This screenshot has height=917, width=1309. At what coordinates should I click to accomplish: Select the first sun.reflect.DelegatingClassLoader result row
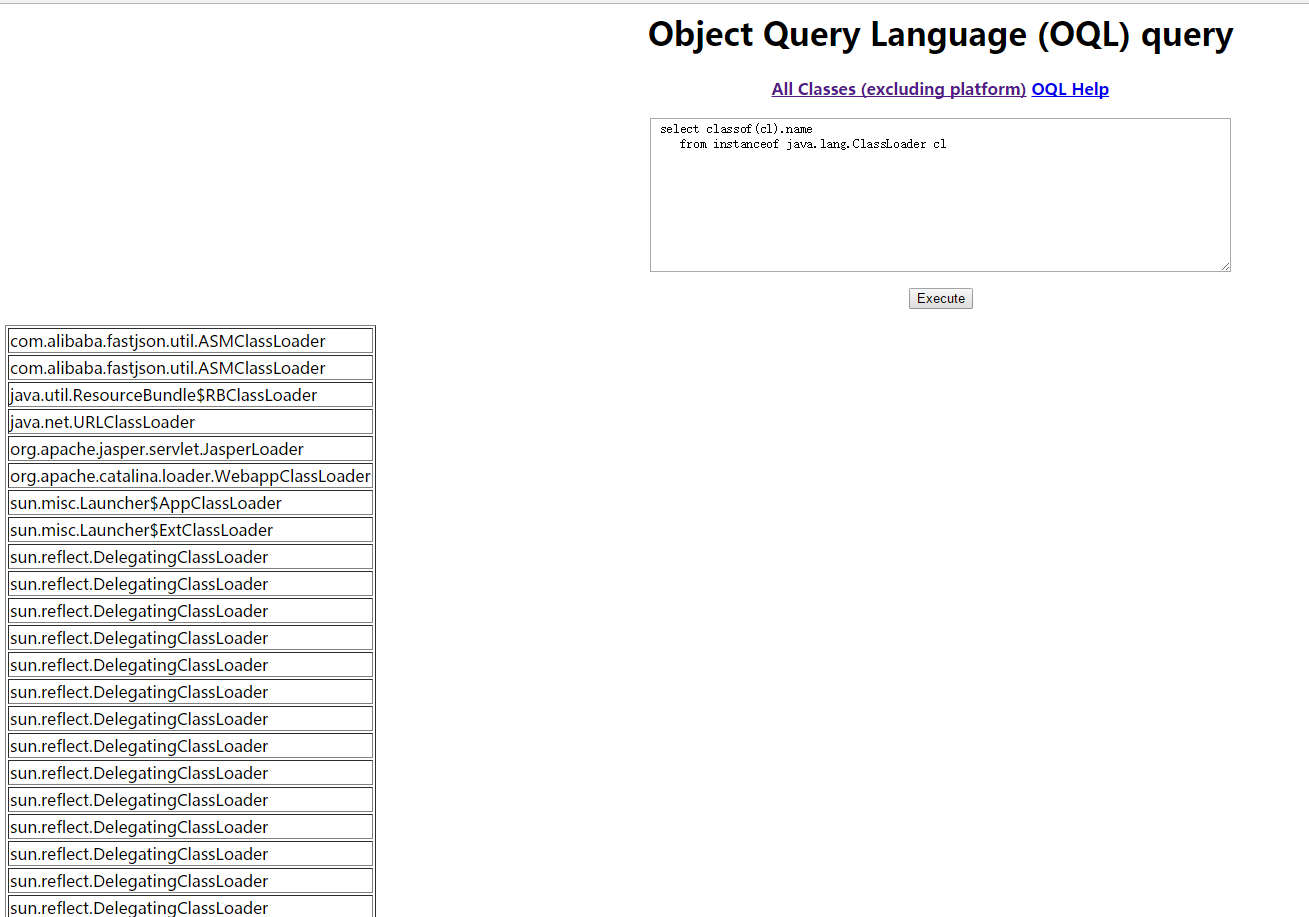click(190, 557)
